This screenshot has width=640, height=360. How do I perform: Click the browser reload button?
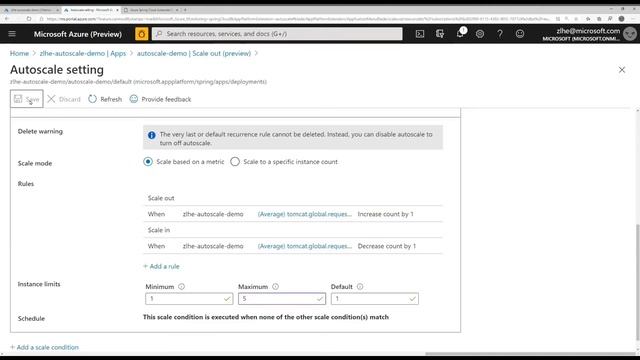pos(29,19)
